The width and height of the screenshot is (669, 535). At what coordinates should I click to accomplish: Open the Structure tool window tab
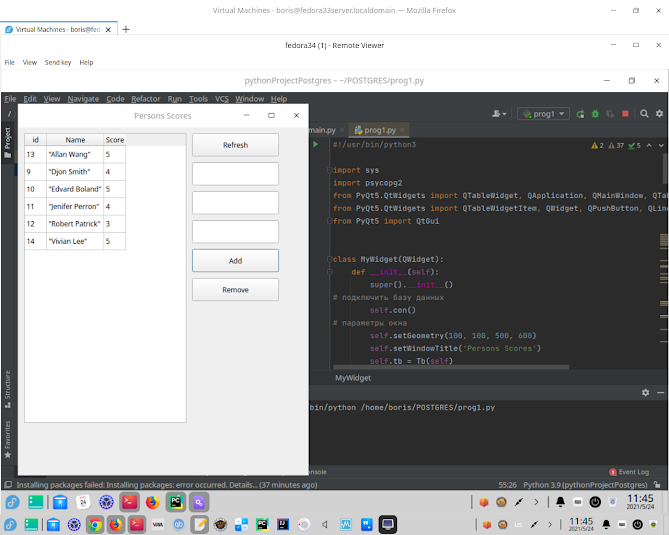click(x=7, y=389)
